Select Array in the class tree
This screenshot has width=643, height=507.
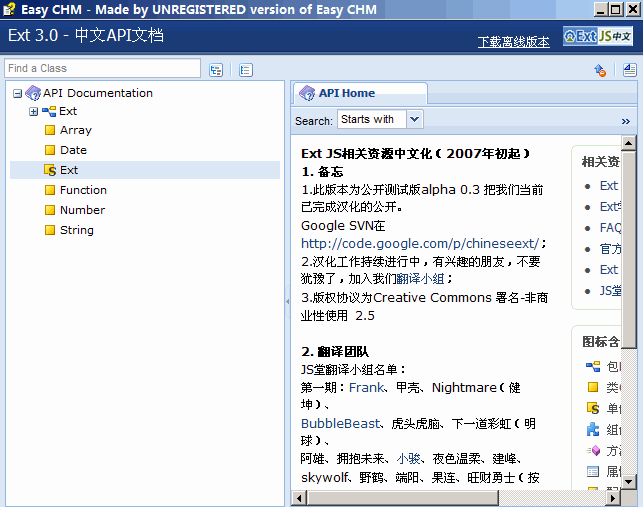(x=76, y=130)
